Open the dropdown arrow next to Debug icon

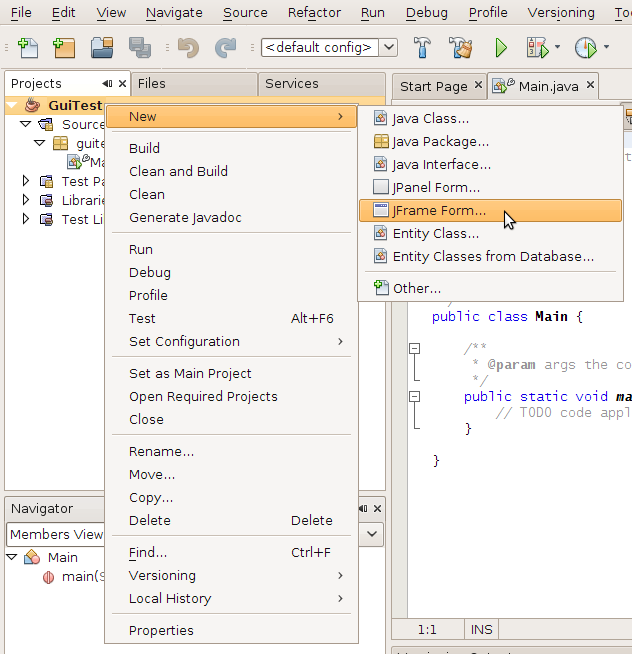(558, 47)
